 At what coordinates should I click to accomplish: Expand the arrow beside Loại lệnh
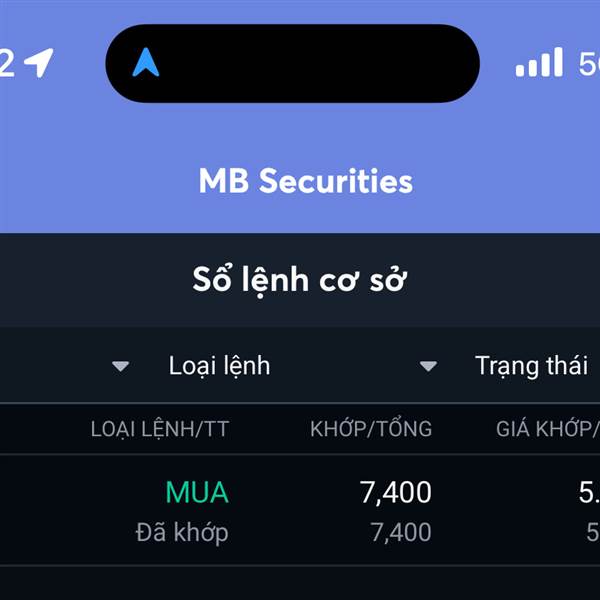point(120,366)
